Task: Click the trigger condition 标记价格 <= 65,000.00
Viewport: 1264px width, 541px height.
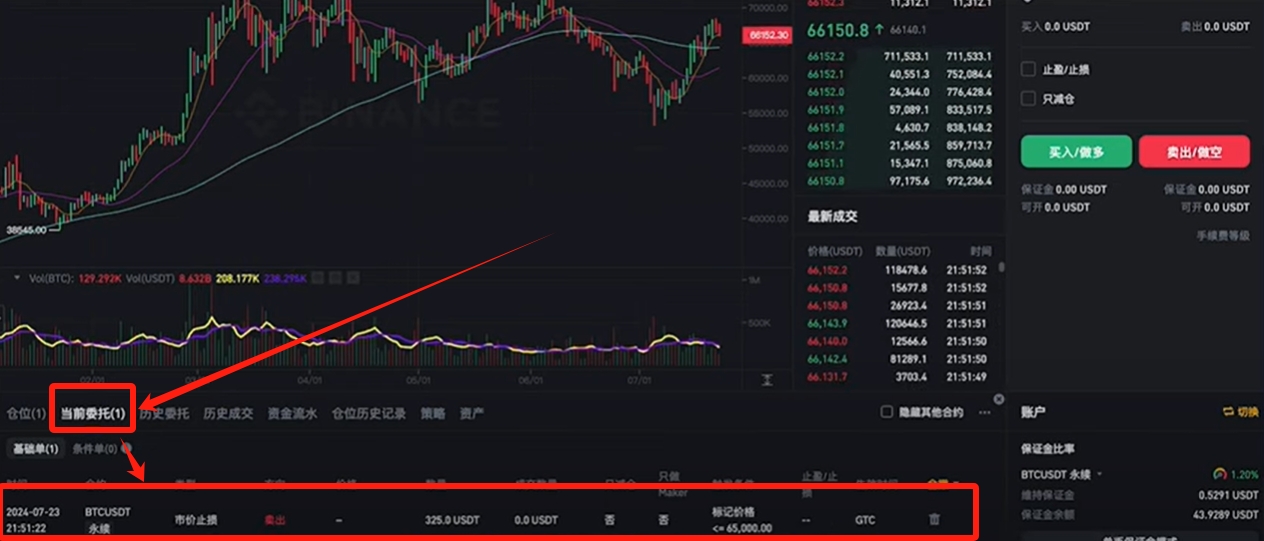Action: [742, 520]
